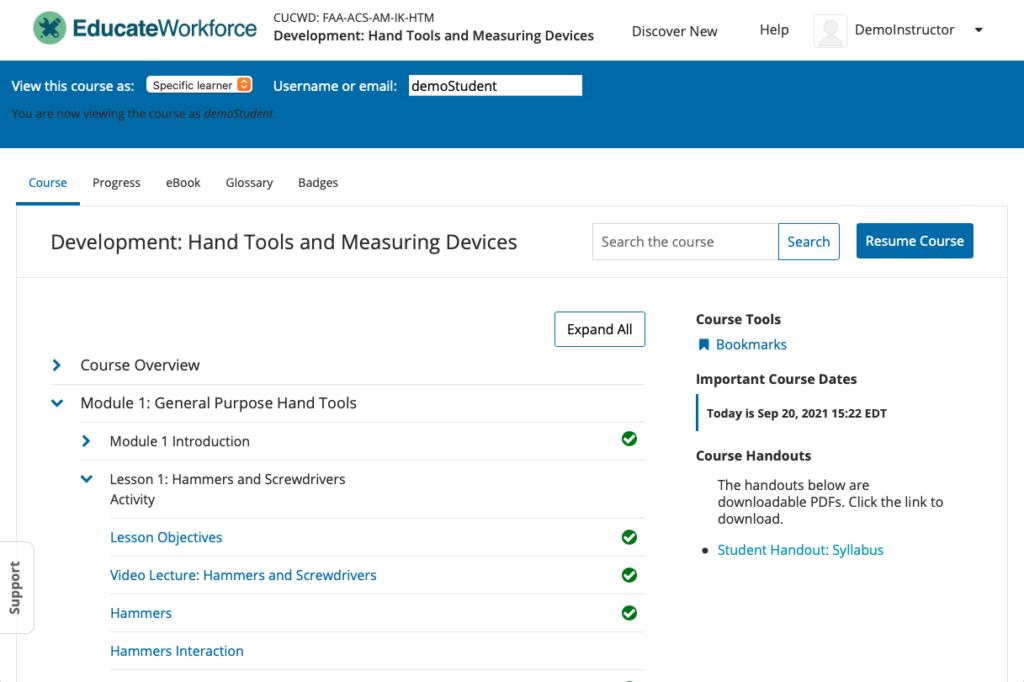Switch to the Course tab
The image size is (1024, 682).
[48, 183]
